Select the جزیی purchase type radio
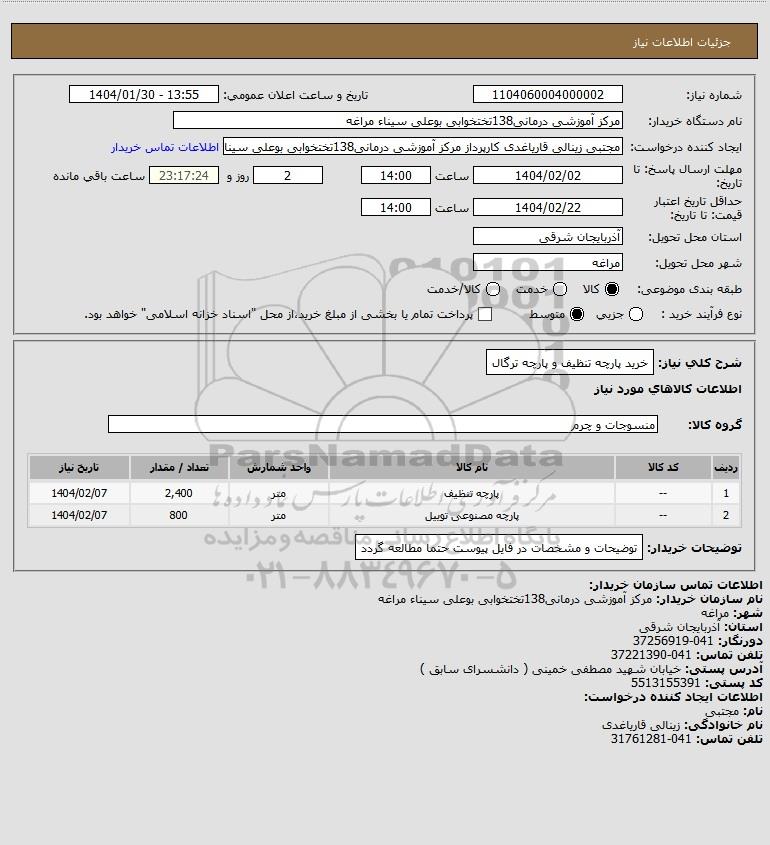This screenshot has width=770, height=845. click(636, 314)
